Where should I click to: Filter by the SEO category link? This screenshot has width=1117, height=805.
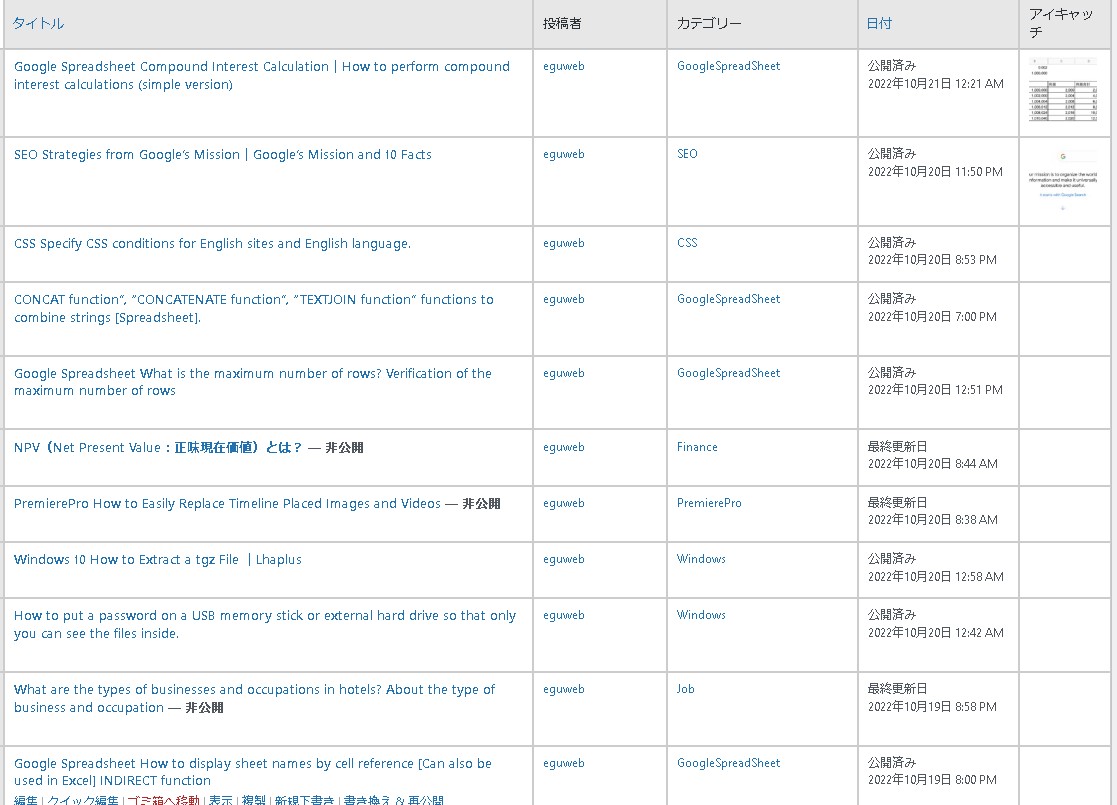(687, 154)
